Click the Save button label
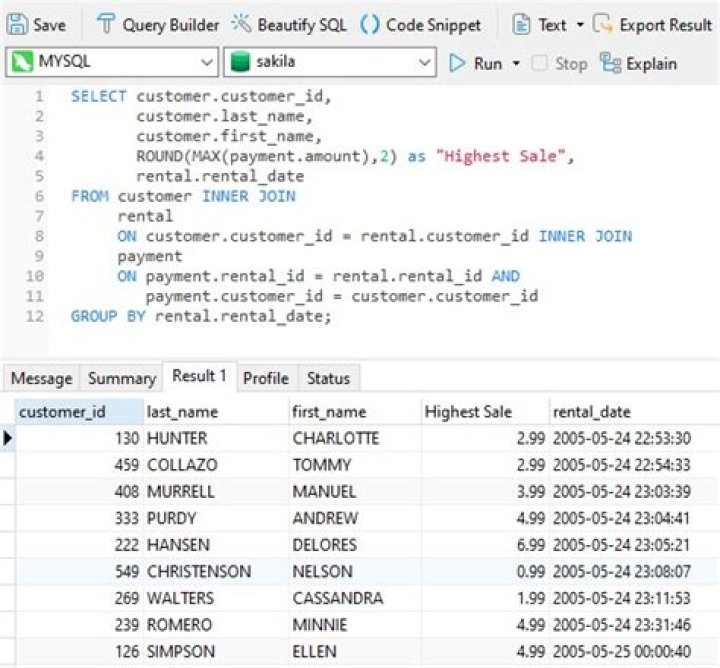The height and width of the screenshot is (668, 720). (x=50, y=25)
